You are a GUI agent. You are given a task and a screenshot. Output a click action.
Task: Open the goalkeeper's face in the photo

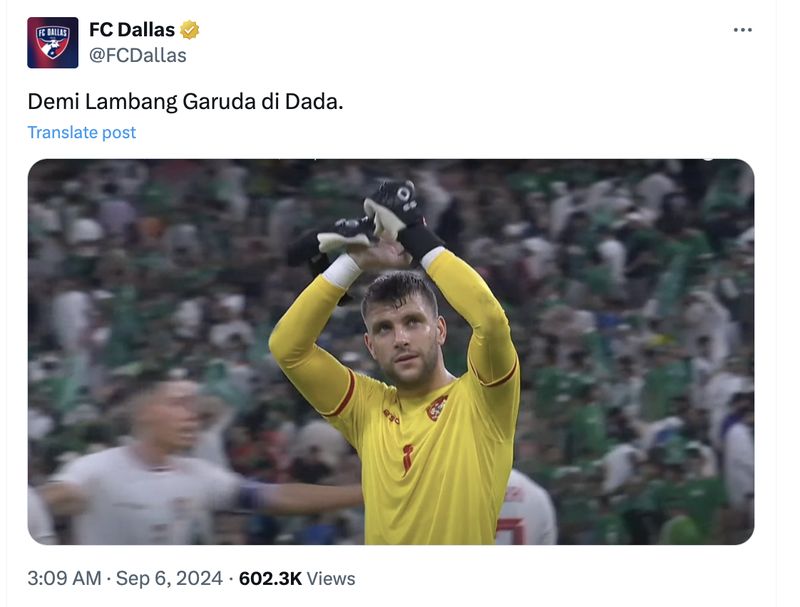(403, 334)
